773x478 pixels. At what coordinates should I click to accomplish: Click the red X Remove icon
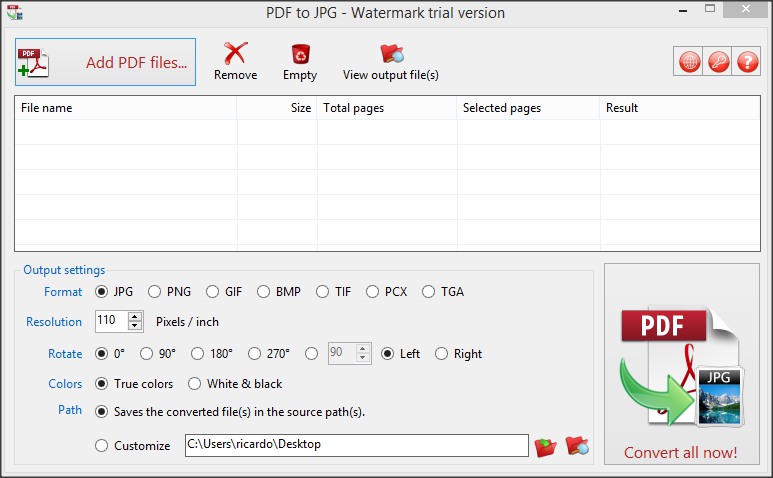pyautogui.click(x=235, y=53)
